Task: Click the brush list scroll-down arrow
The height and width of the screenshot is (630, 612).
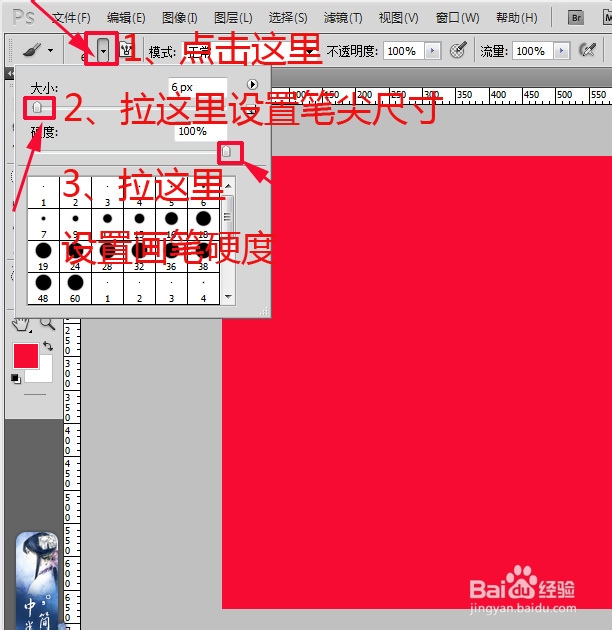Action: click(x=228, y=297)
